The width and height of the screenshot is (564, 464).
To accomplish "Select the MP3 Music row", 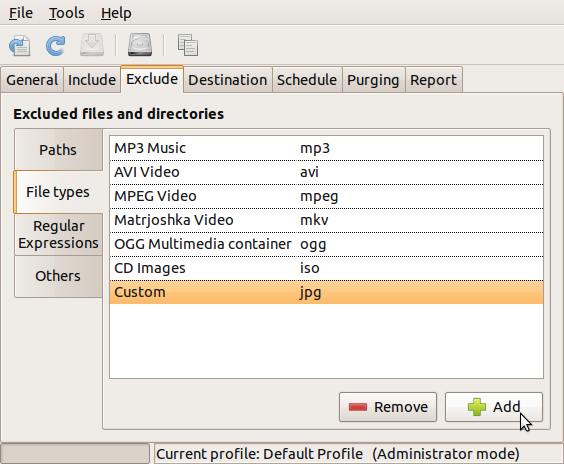I will pyautogui.click(x=326, y=148).
